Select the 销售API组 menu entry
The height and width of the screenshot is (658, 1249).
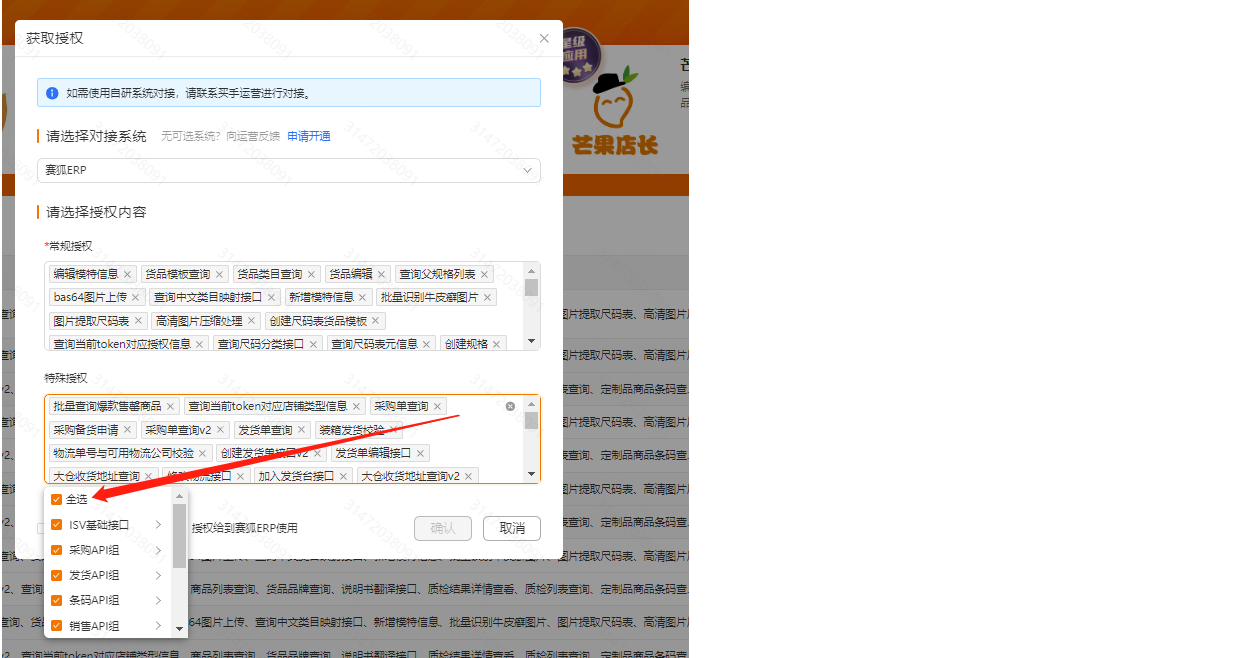(x=109, y=626)
